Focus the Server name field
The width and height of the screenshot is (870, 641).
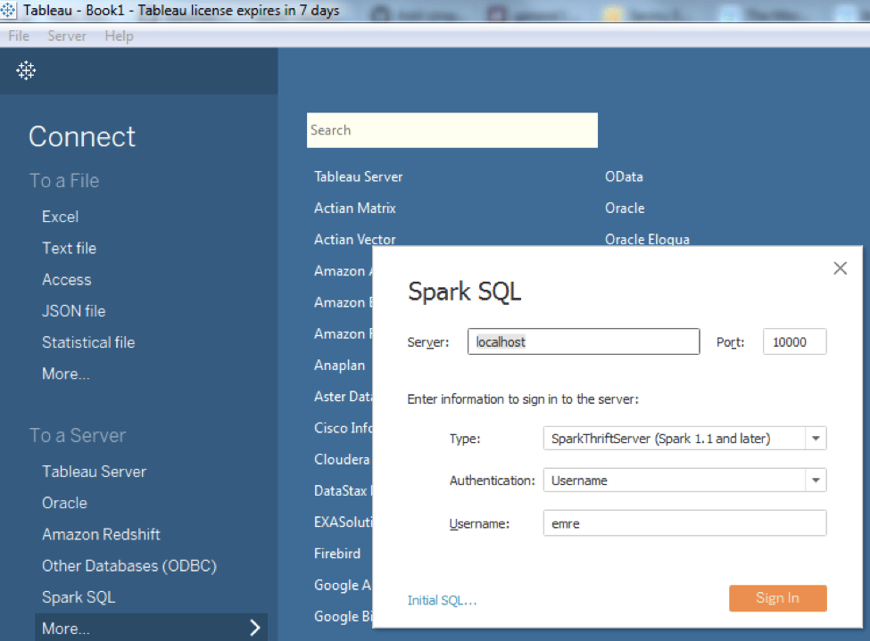point(584,342)
